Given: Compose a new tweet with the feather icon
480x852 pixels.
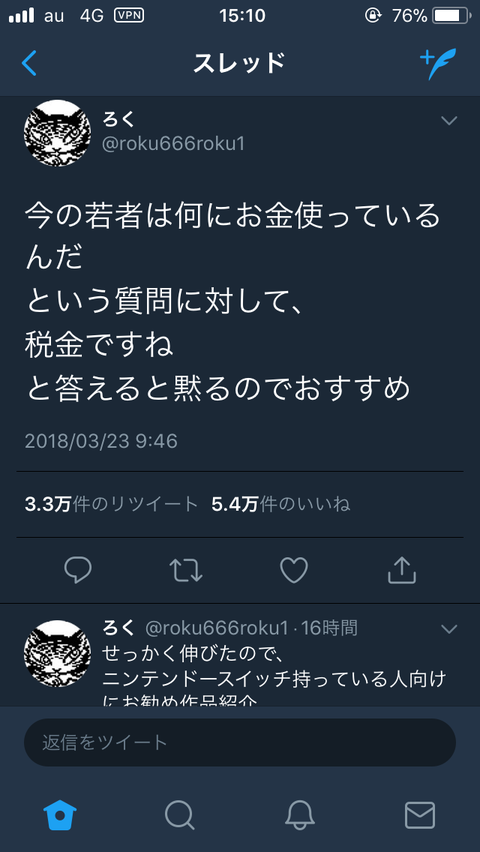Looking at the screenshot, I should (438, 64).
